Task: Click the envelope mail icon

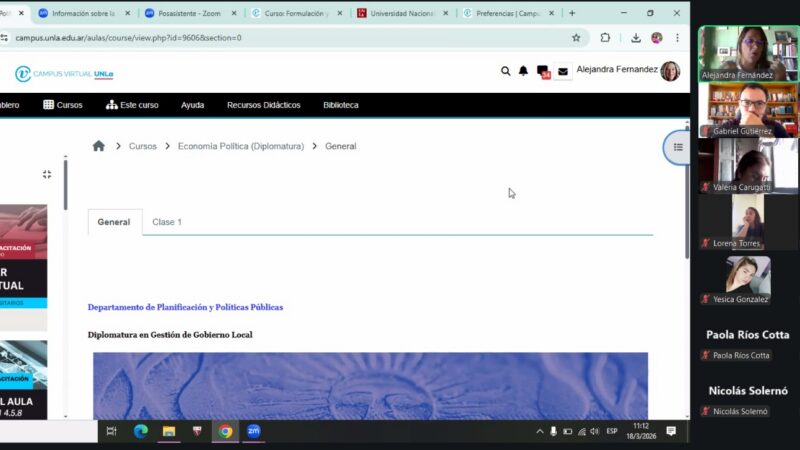Action: coord(563,72)
